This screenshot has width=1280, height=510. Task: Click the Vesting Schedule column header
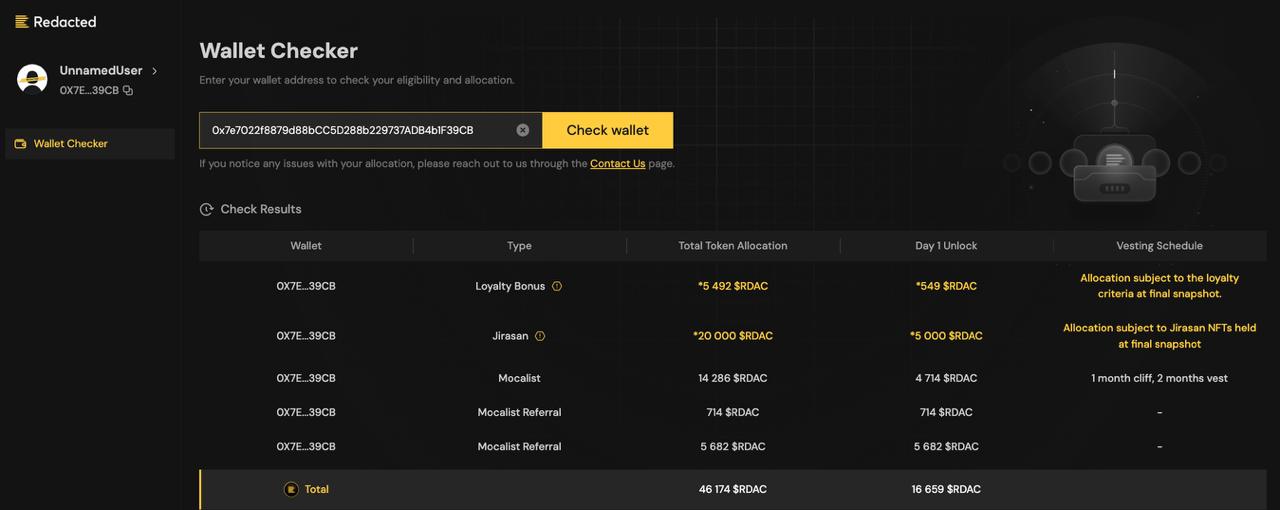point(1160,246)
